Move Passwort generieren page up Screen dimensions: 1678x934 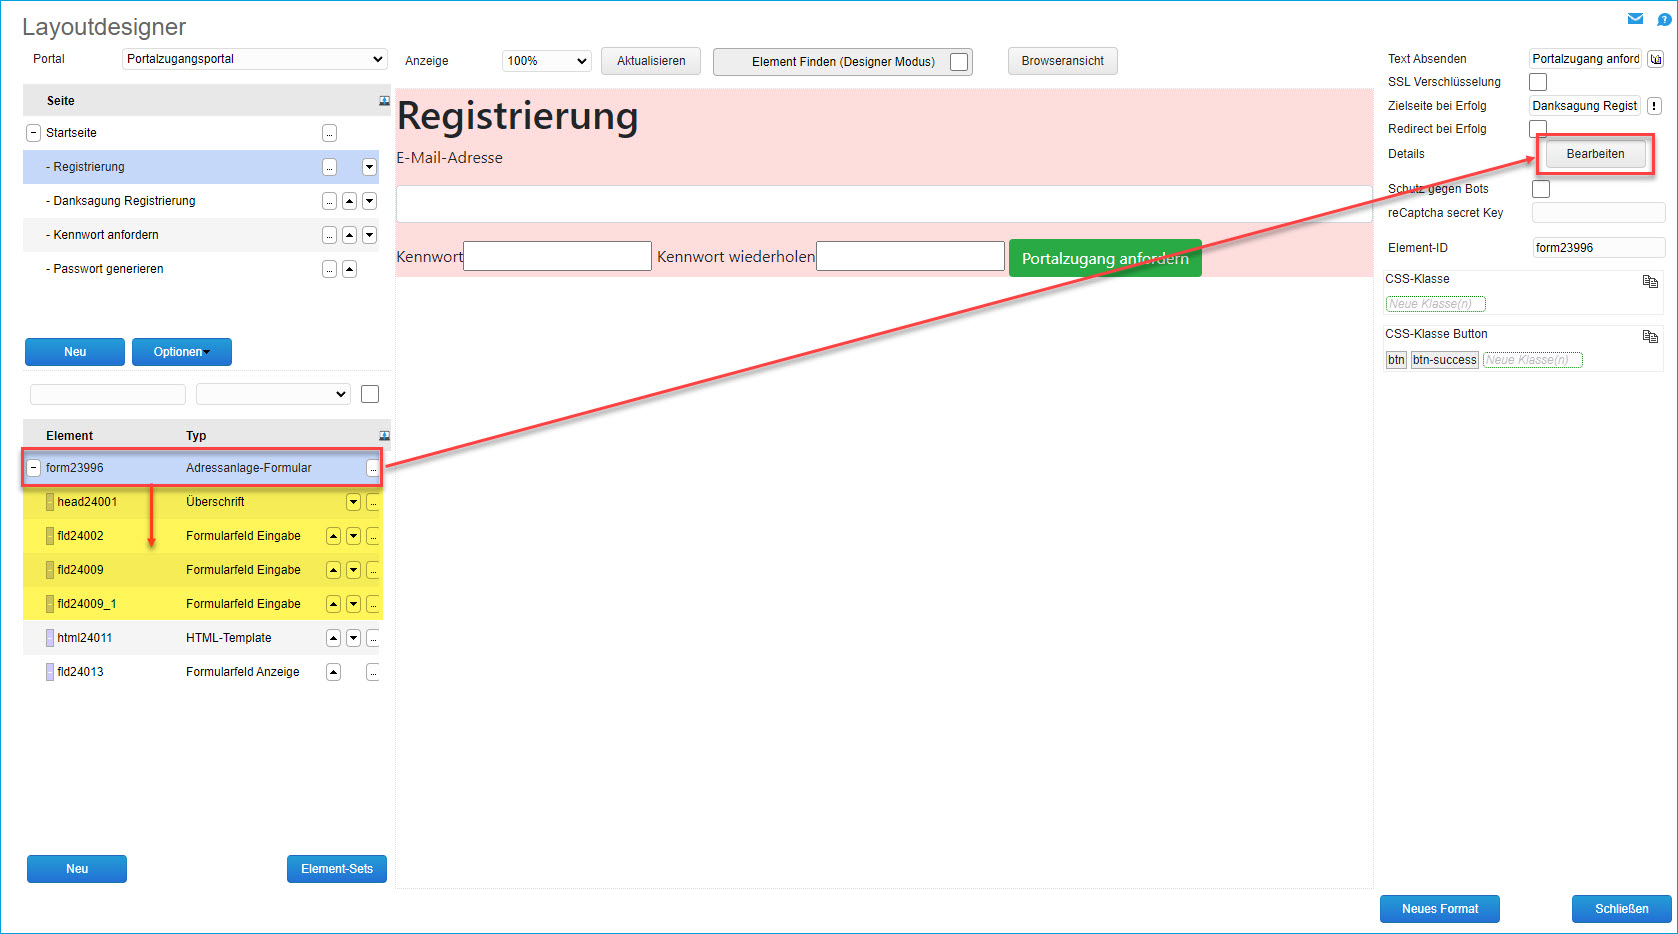tap(349, 269)
